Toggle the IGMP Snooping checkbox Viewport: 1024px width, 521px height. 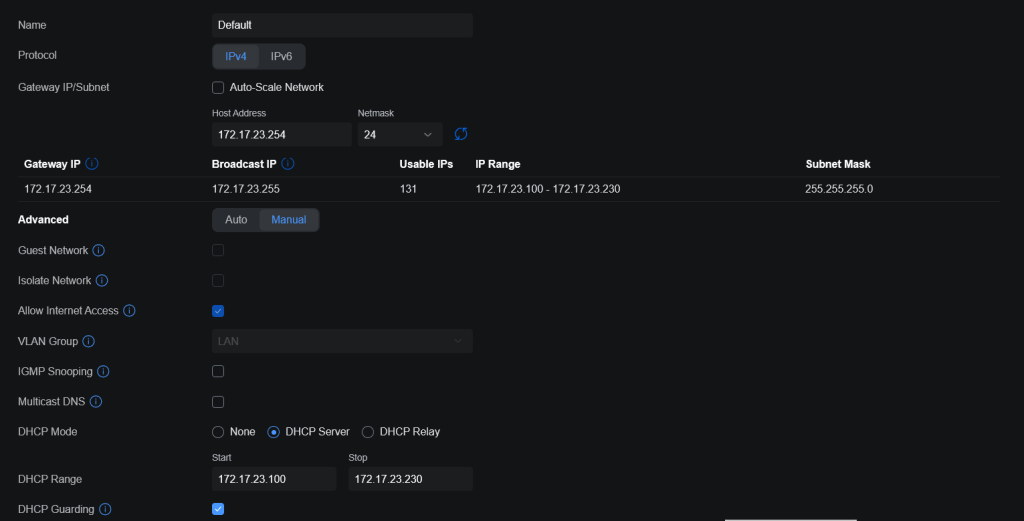point(218,372)
